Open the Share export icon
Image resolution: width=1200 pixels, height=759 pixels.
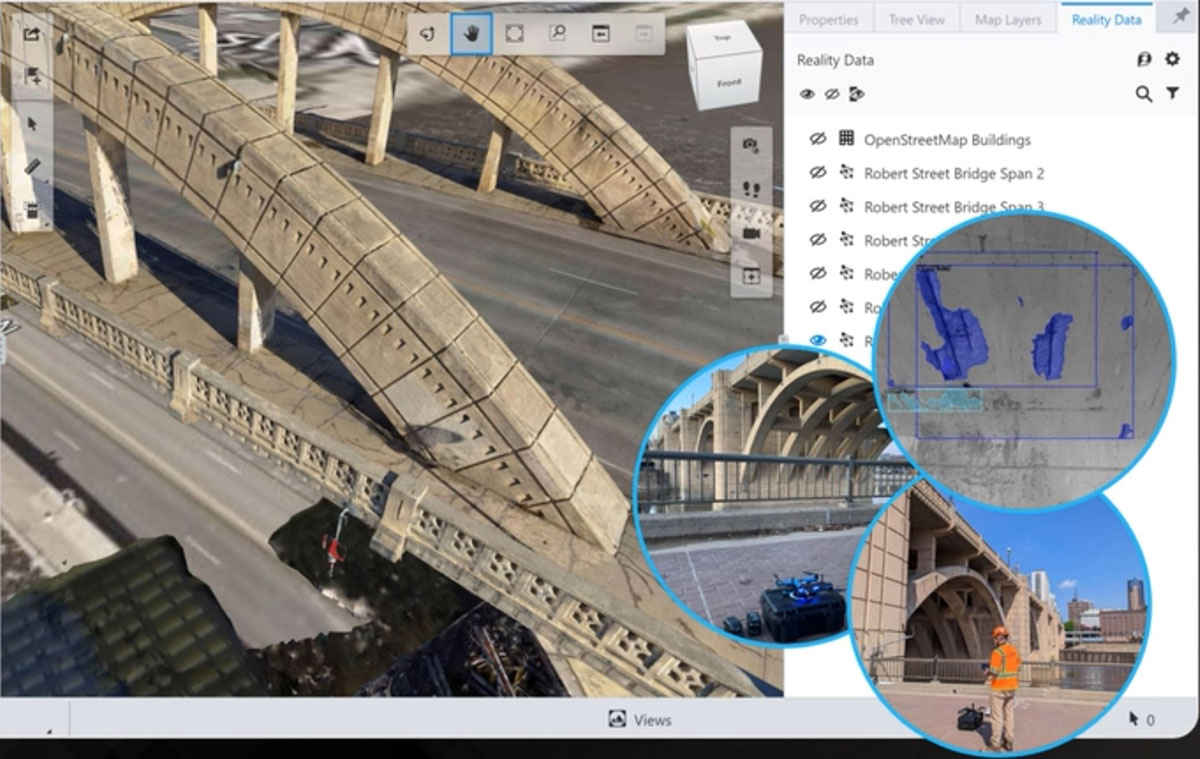(32, 34)
